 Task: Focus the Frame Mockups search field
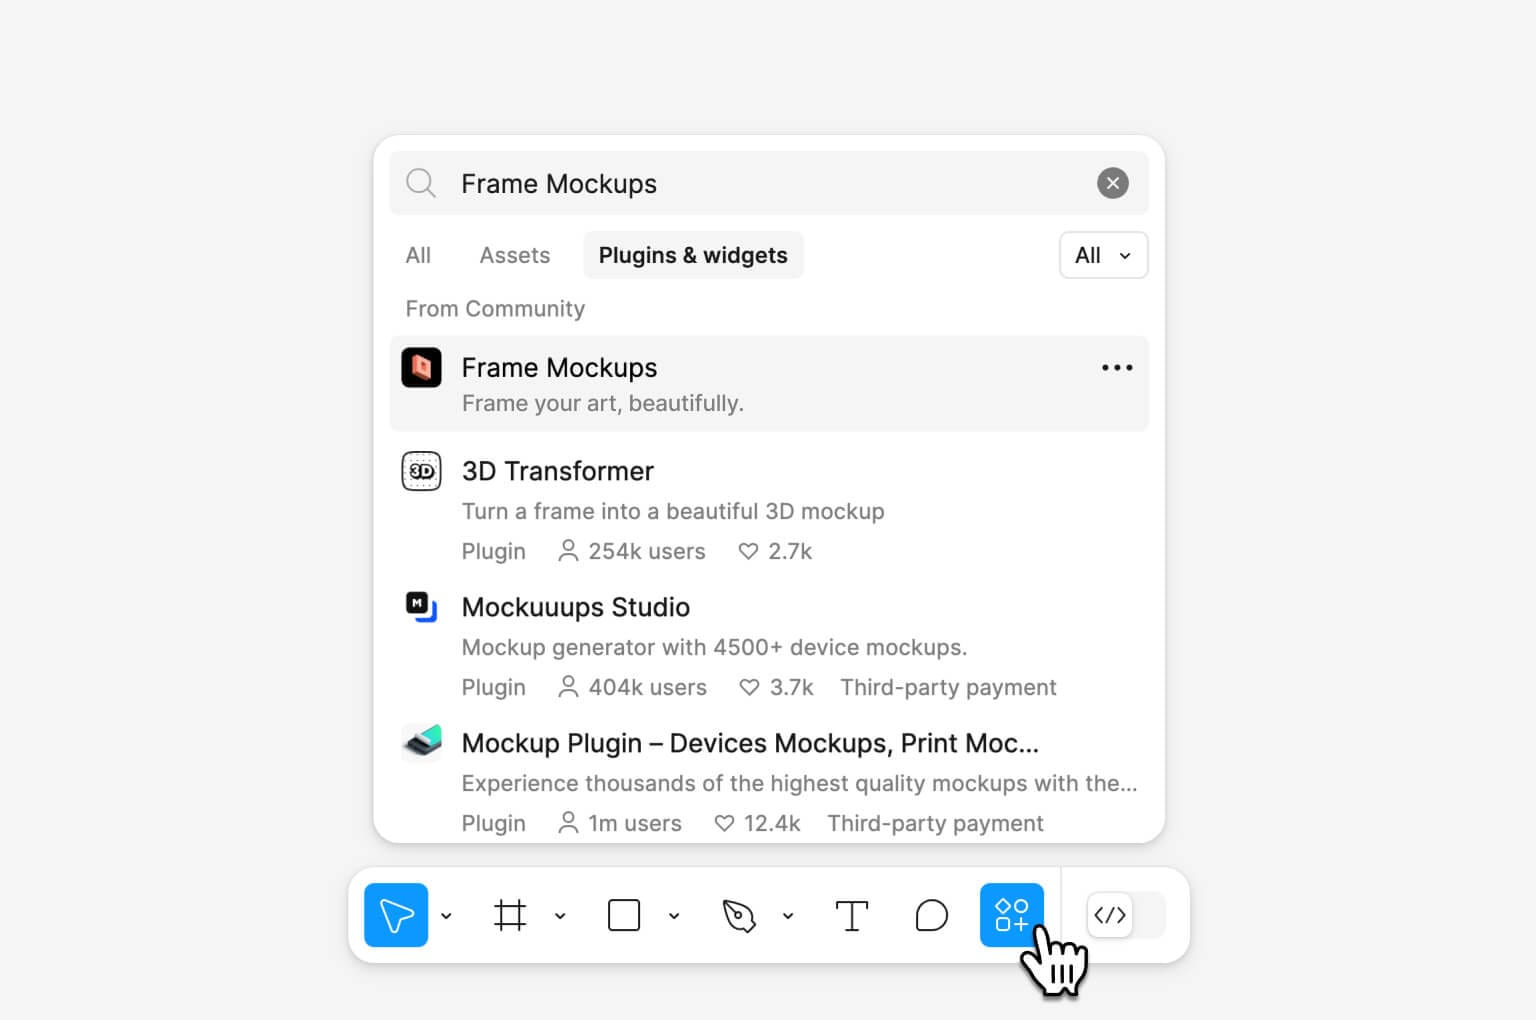click(x=769, y=183)
